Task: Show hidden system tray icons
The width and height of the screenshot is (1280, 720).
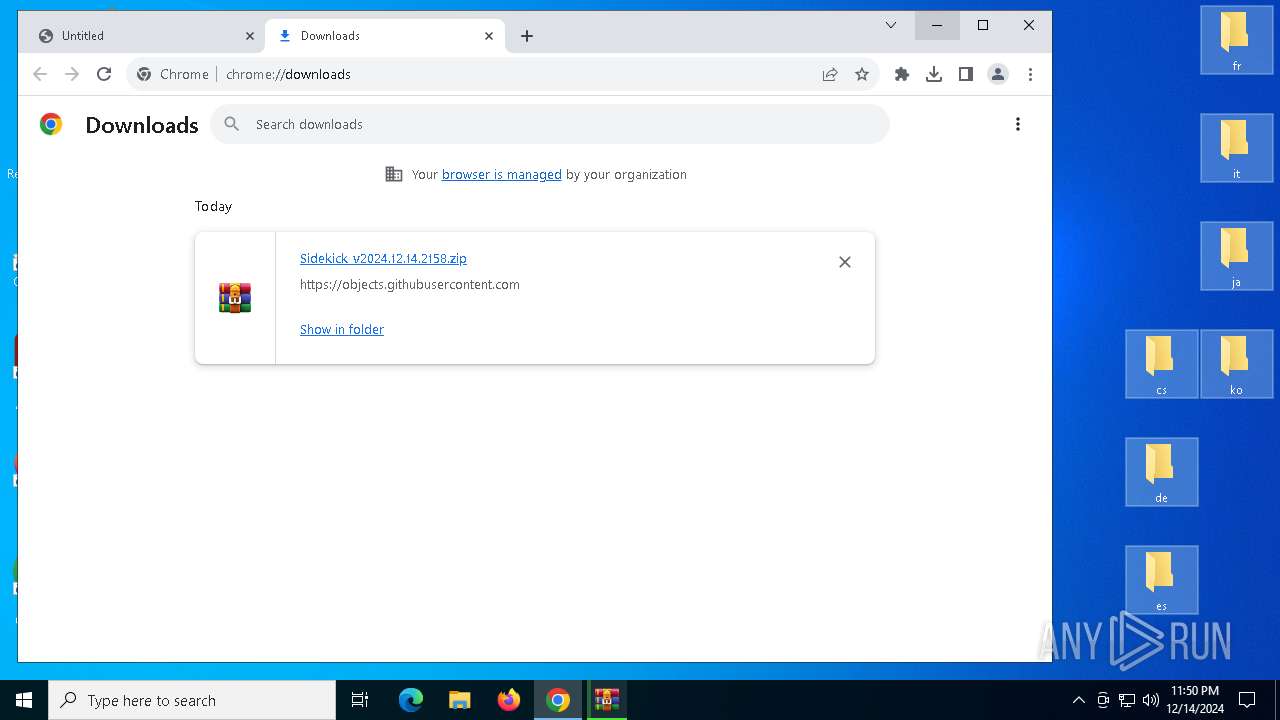Action: pos(1078,700)
